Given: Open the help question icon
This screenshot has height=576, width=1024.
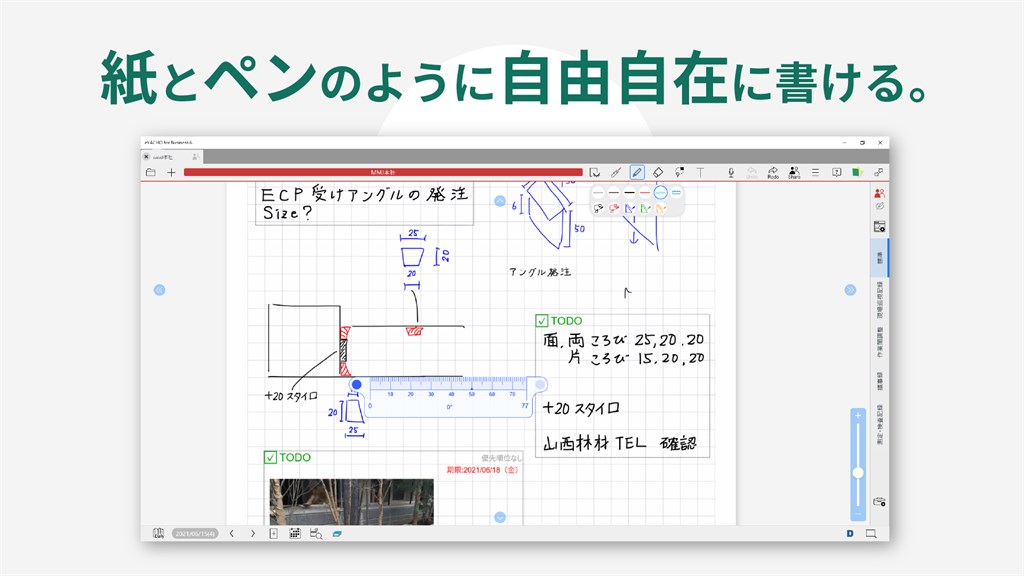Looking at the screenshot, I should (837, 172).
